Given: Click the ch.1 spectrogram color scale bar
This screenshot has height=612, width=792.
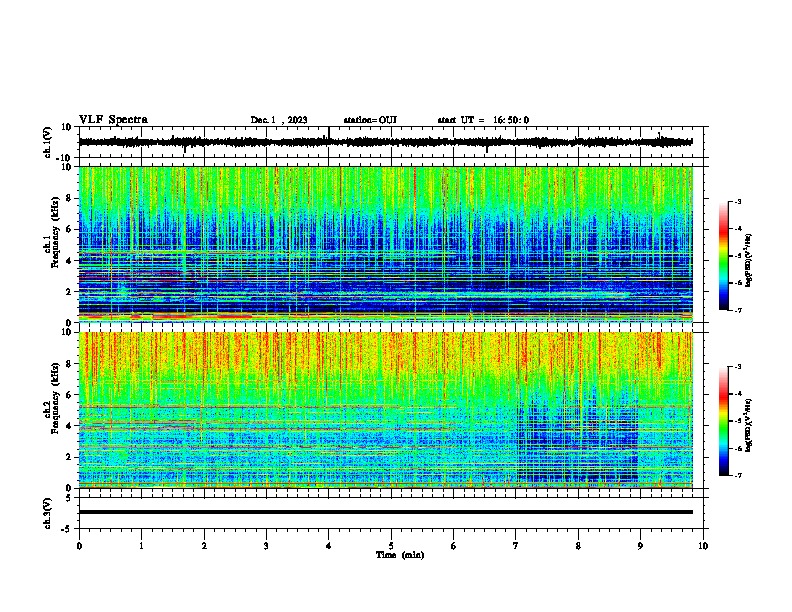Looking at the screenshot, I should (723, 256).
